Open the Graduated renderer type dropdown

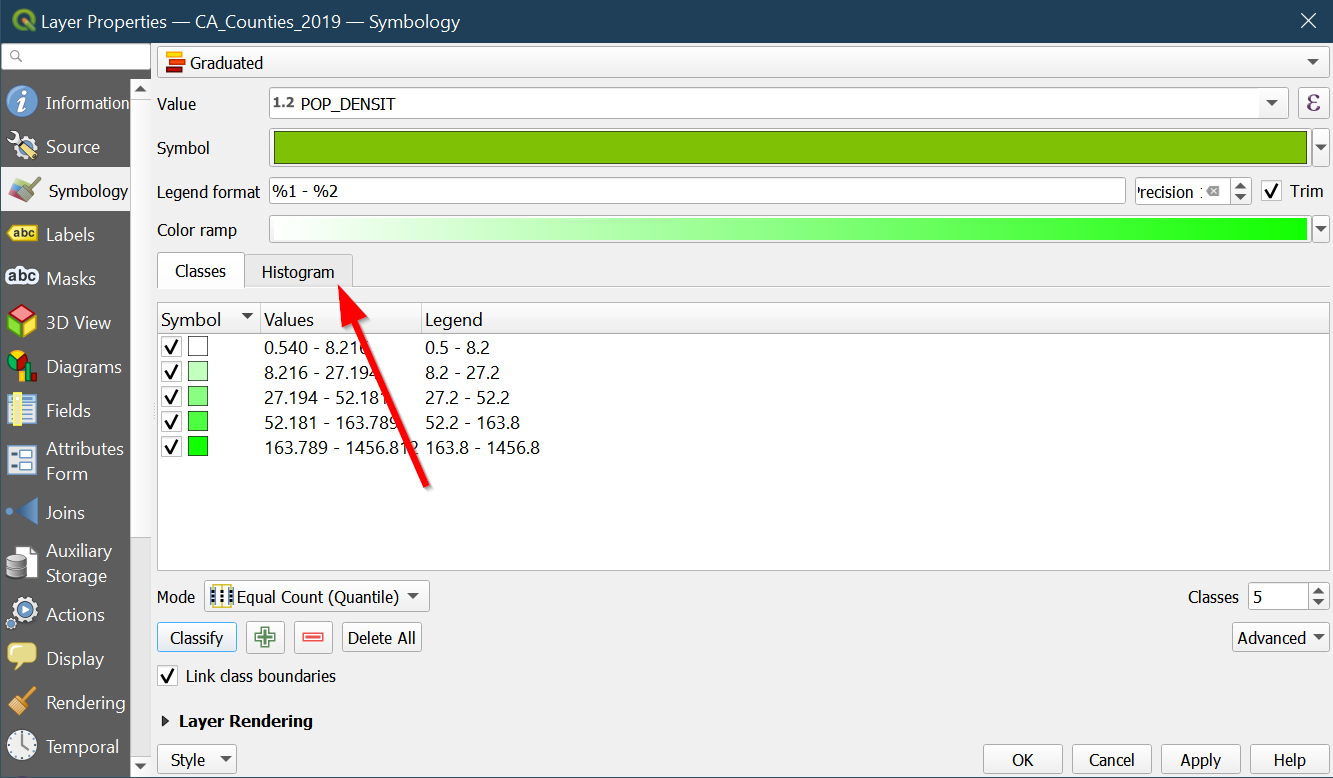742,63
